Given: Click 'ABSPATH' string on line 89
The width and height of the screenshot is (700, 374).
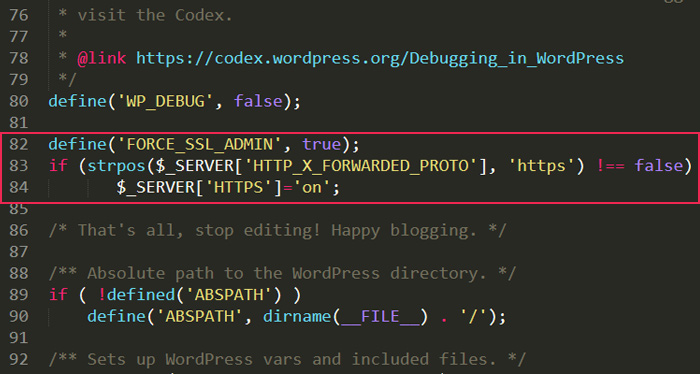Looking at the screenshot, I should coord(229,295).
